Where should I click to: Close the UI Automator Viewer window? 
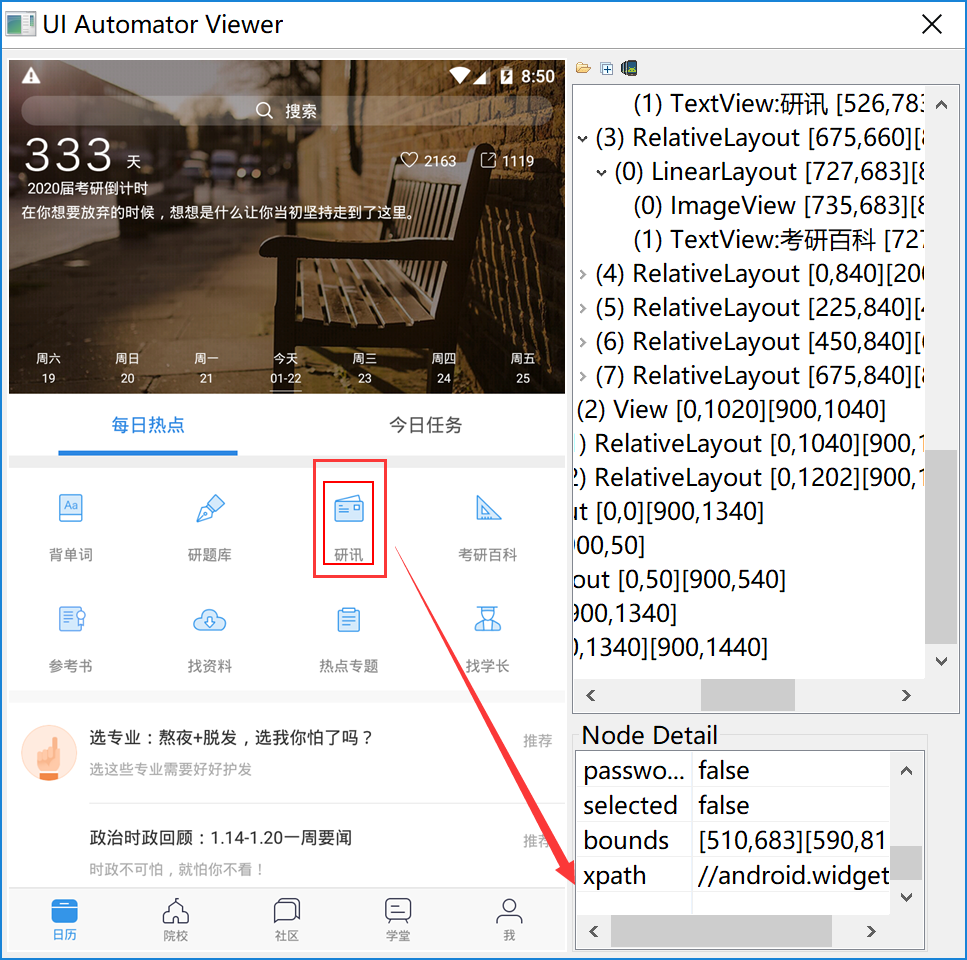pos(931,25)
